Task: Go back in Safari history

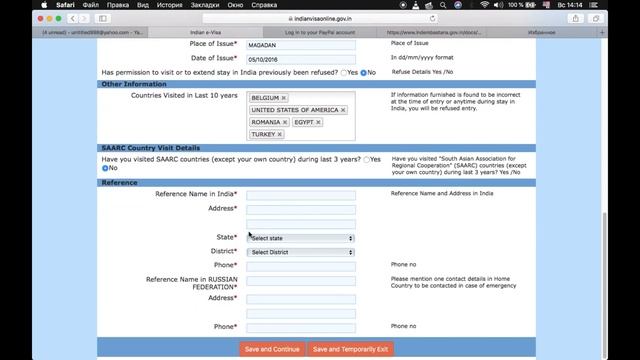Action: [x=73, y=19]
